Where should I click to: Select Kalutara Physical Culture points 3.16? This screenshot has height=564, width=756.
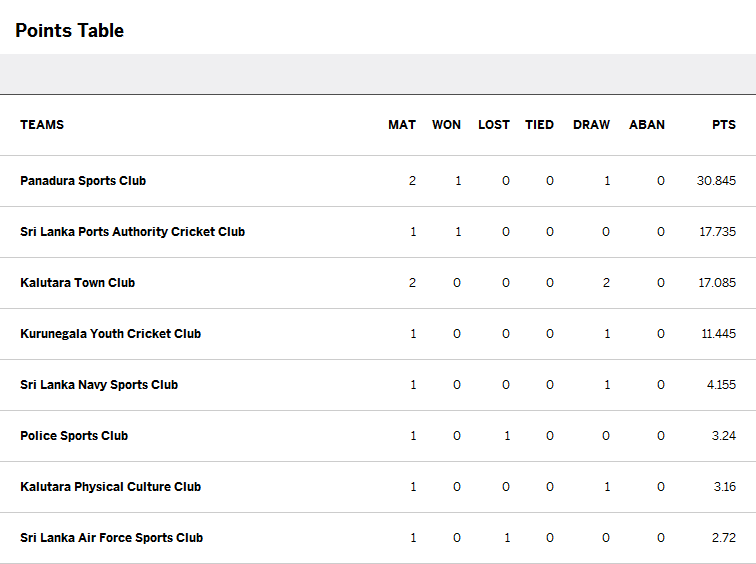click(x=725, y=487)
